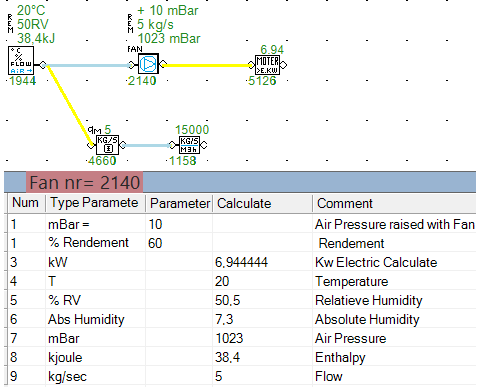The height and width of the screenshot is (391, 478).
Task: Click the 'Parameter' column header
Action: click(x=180, y=203)
